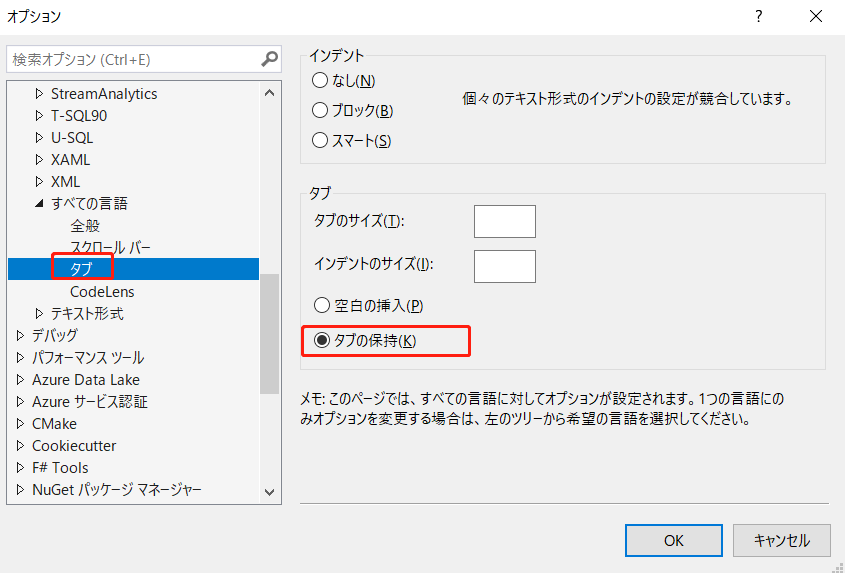Click the tree scrollbar up arrow
This screenshot has height=573, width=845.
[x=269, y=93]
